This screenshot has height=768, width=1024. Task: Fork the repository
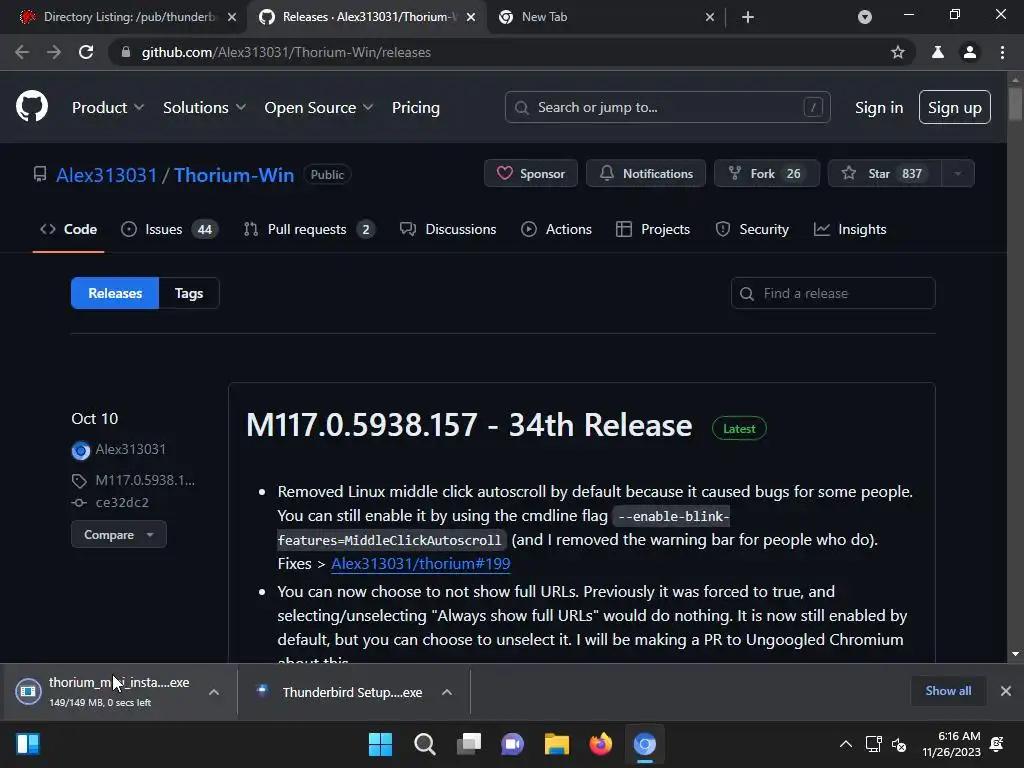coord(766,173)
